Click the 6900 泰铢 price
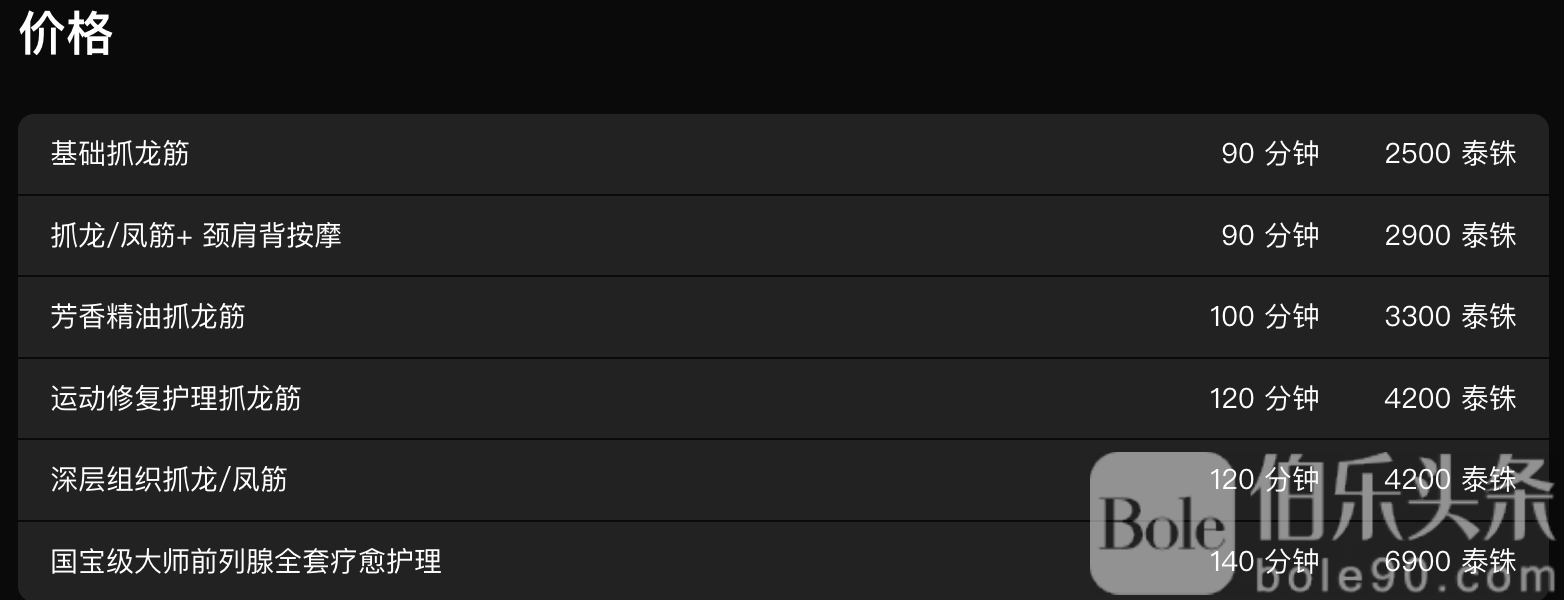 point(1450,561)
